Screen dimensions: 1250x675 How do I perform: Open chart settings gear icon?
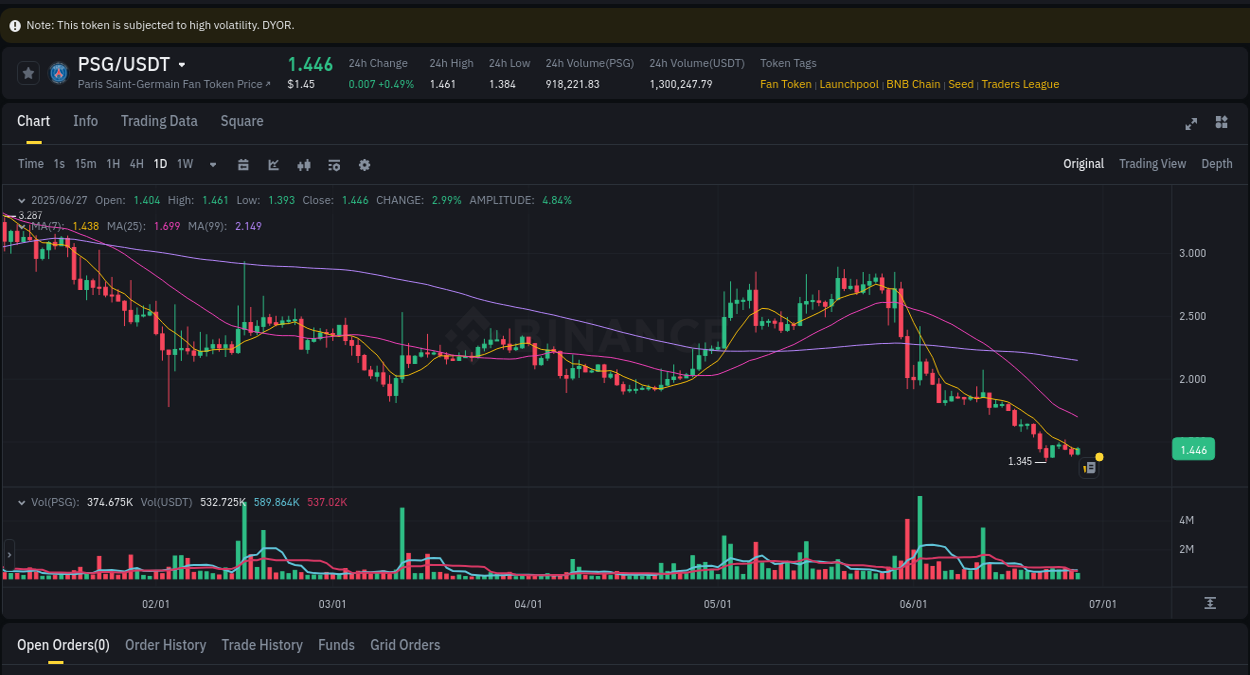click(x=364, y=164)
